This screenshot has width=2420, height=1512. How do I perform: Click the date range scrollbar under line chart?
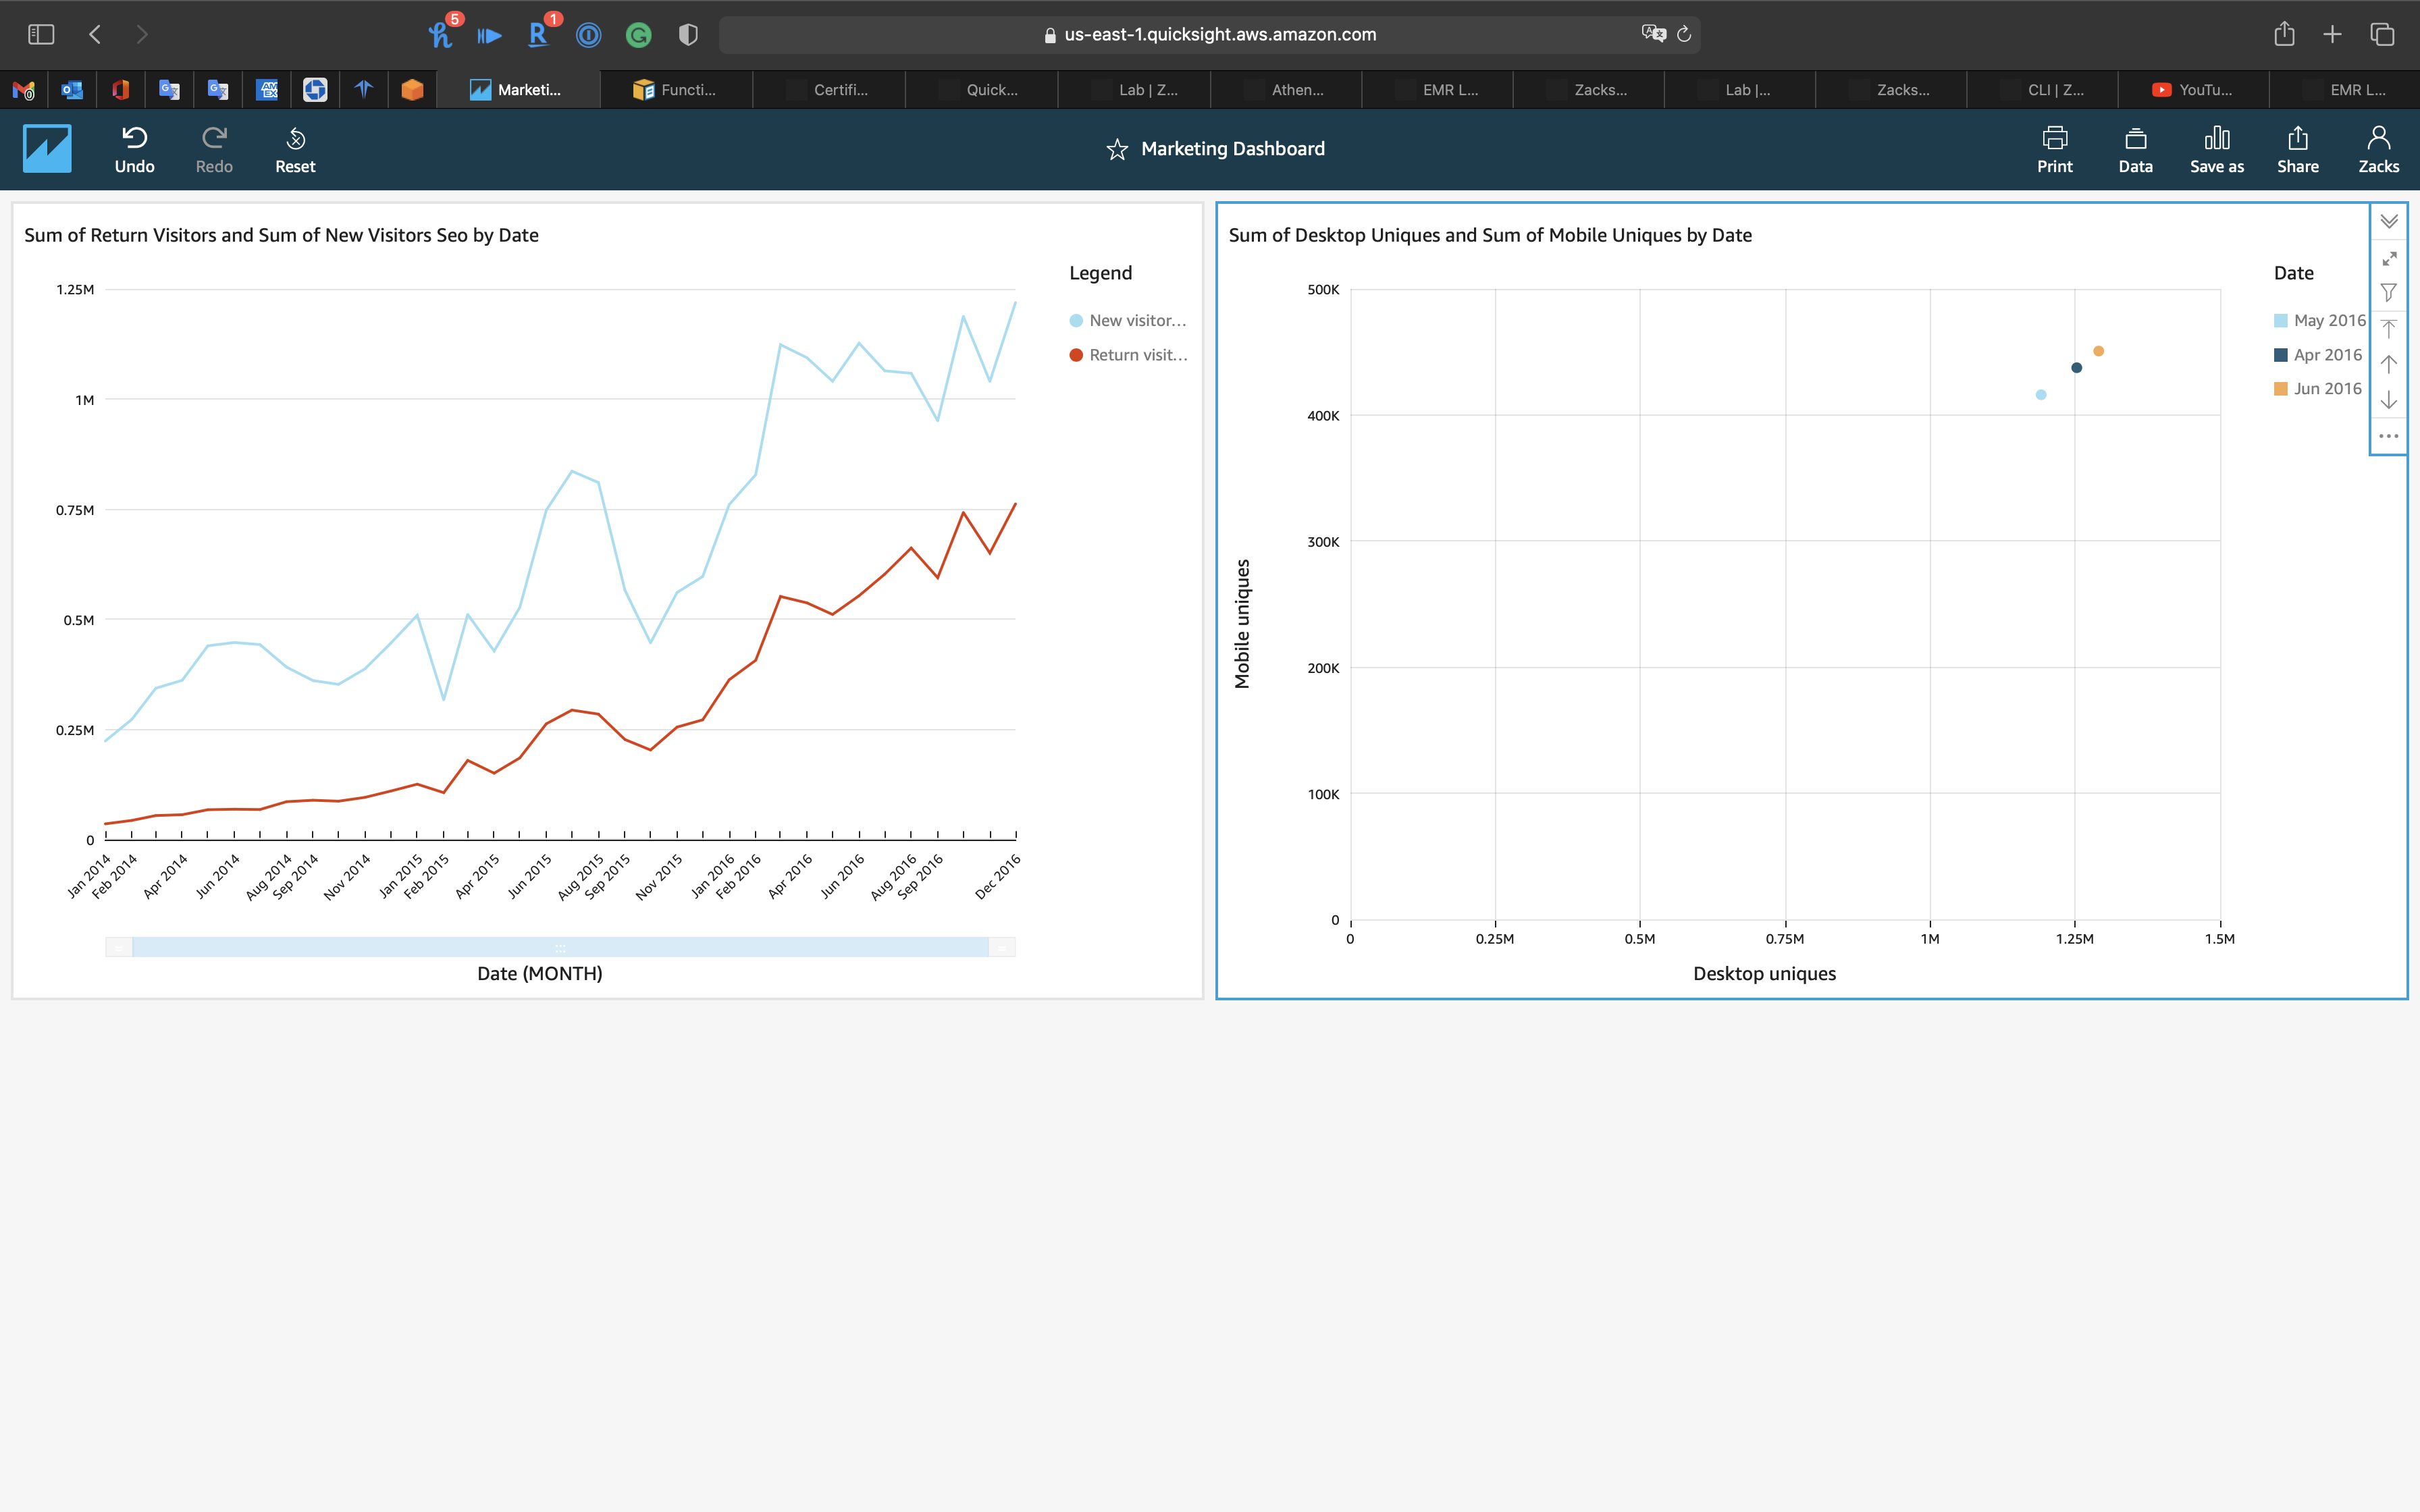[560, 947]
